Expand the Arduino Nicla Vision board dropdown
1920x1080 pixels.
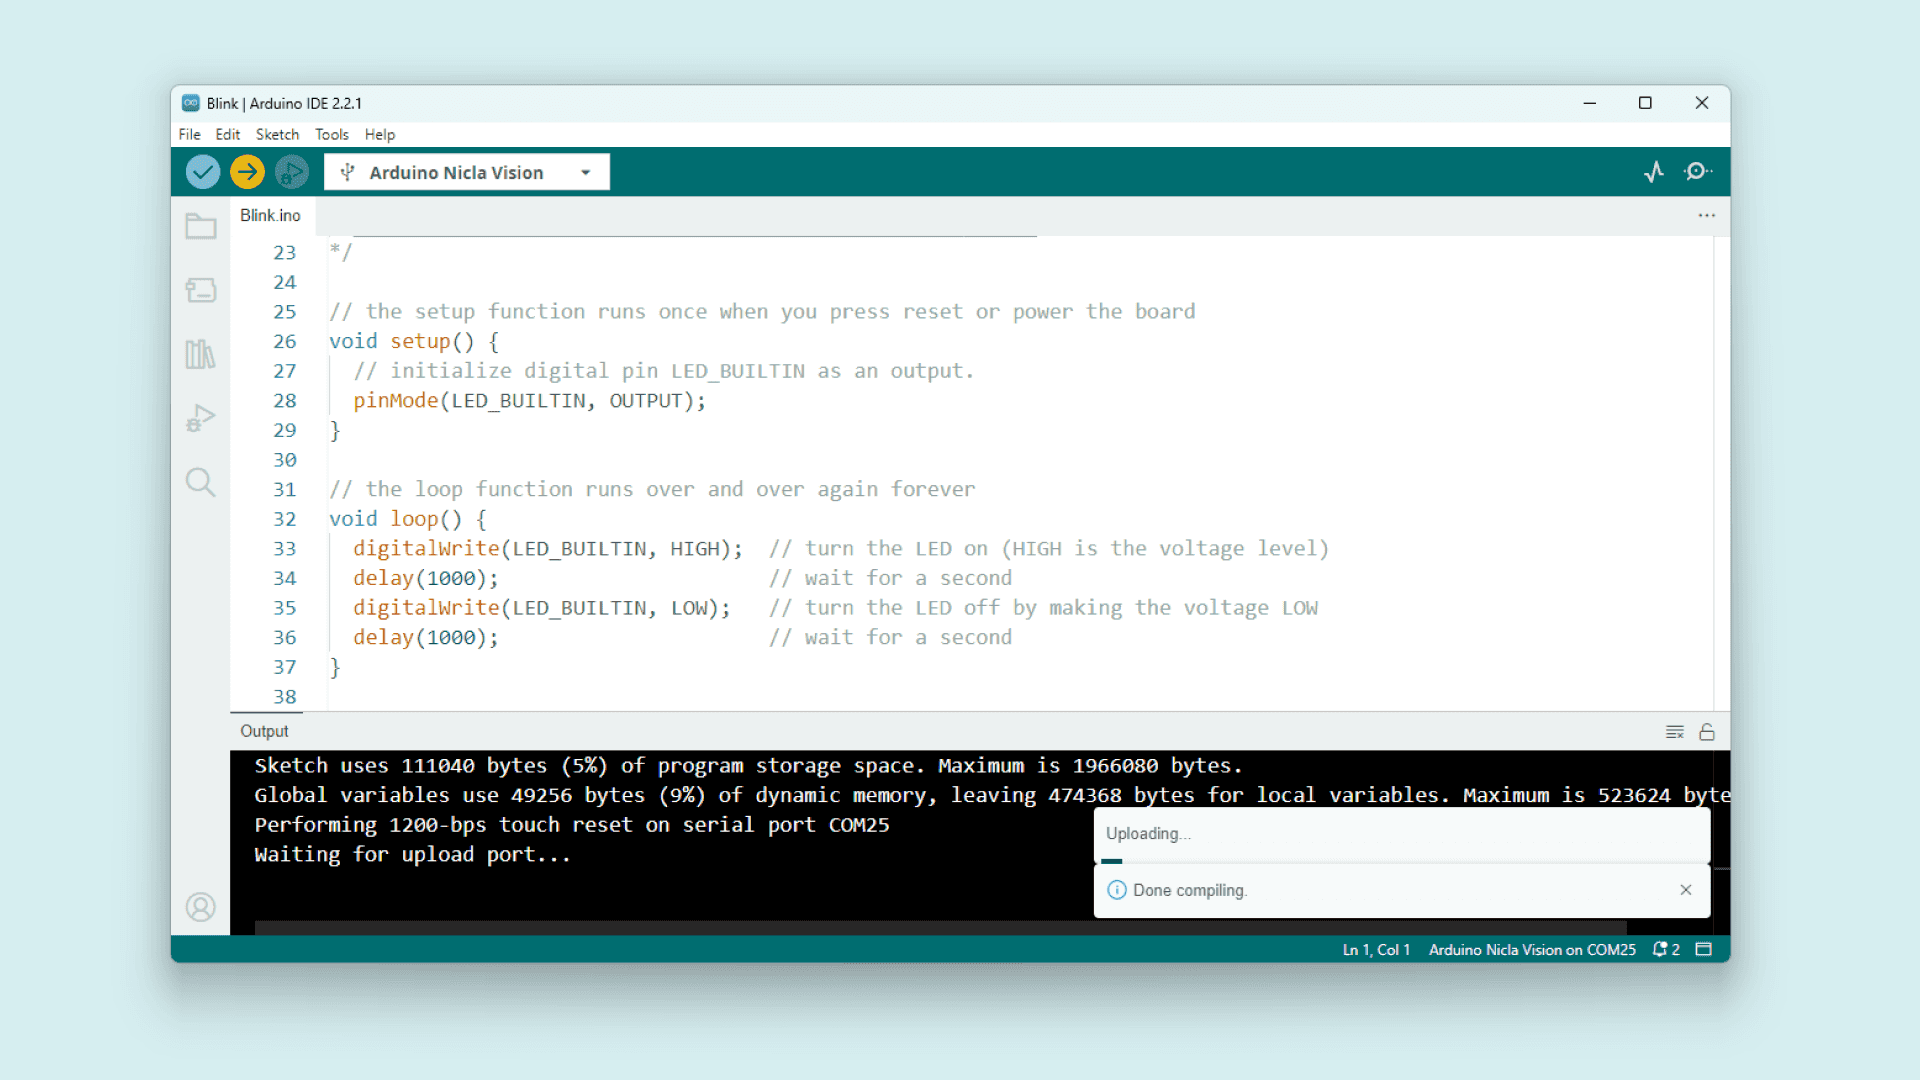point(586,172)
